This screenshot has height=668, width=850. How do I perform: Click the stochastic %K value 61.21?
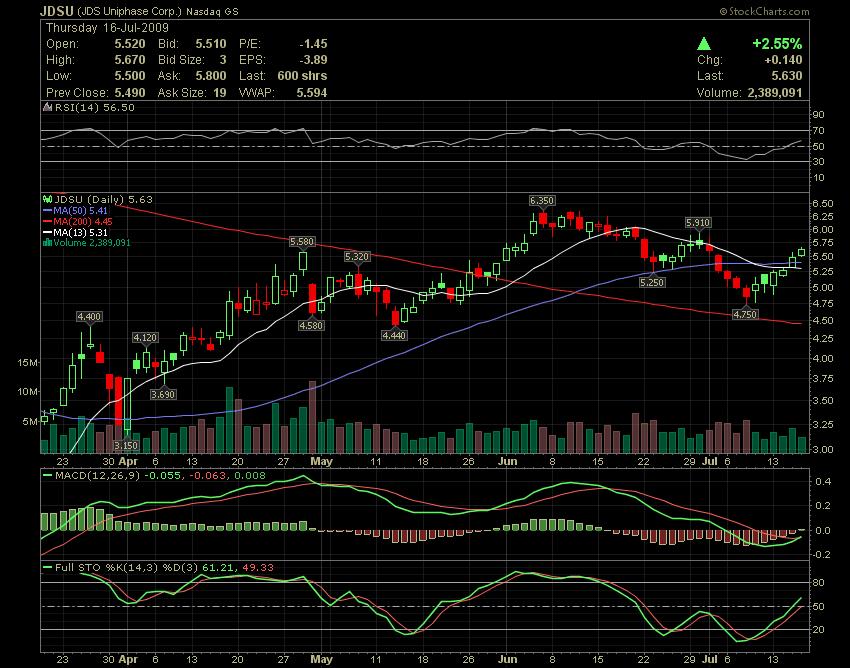(217, 568)
